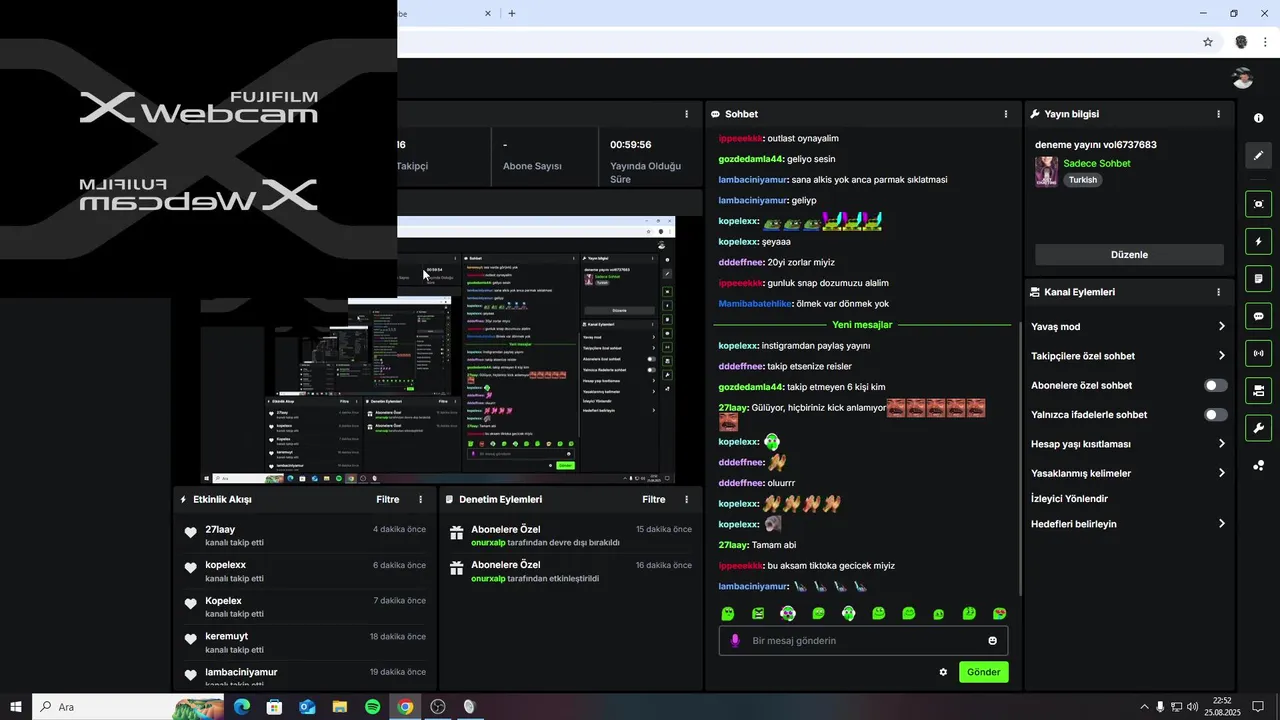The image size is (1280, 720).
Task: Pick the last heart-eyes emote in quick row
Action: point(999,613)
